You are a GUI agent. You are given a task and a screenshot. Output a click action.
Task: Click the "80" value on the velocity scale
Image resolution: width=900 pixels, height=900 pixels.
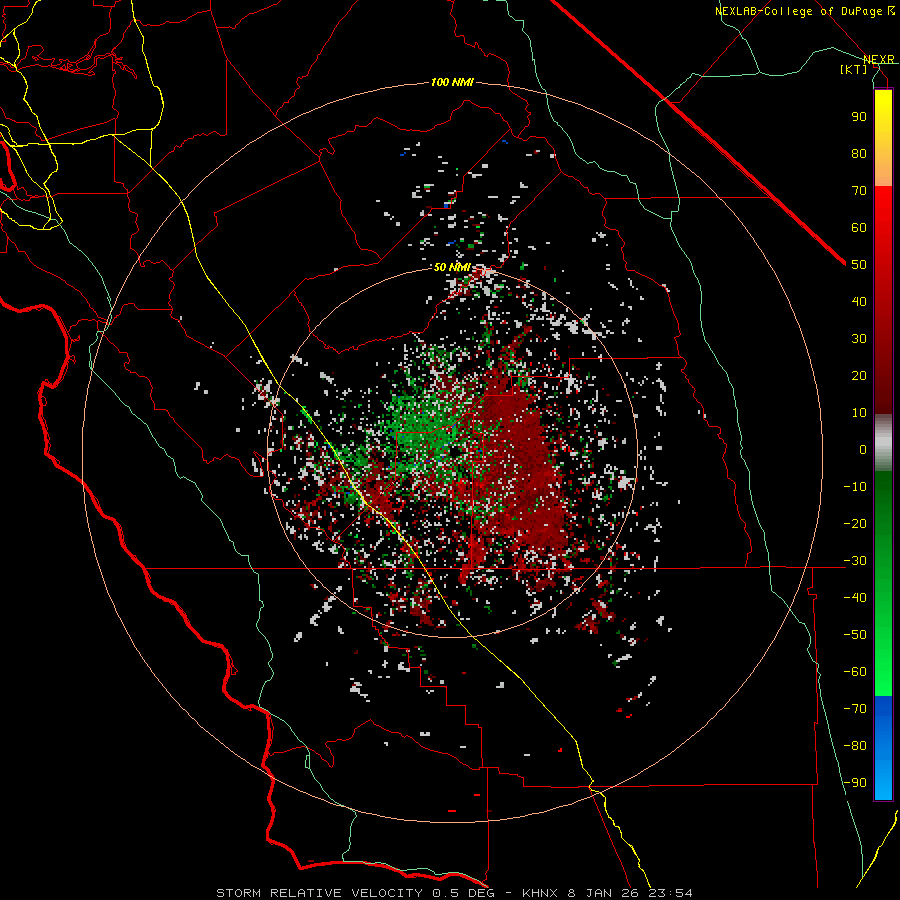[859, 153]
